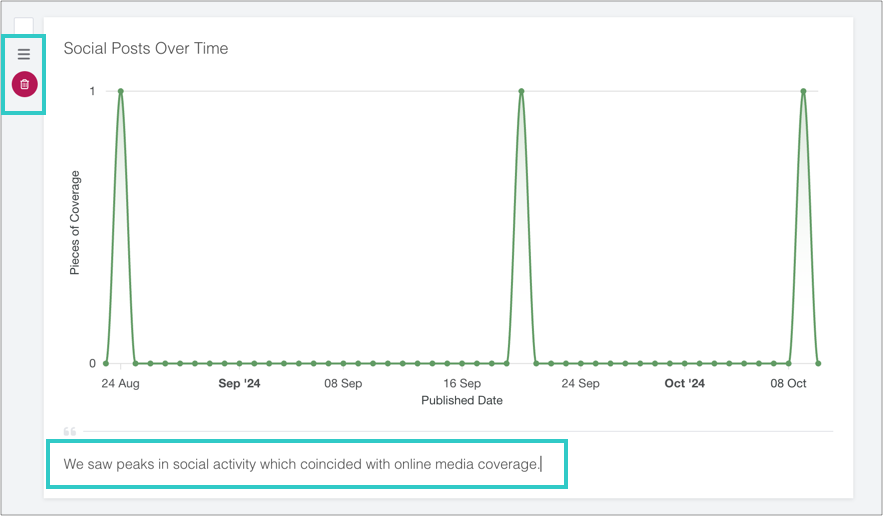Click the Pieces of Coverage axis title

(75, 223)
